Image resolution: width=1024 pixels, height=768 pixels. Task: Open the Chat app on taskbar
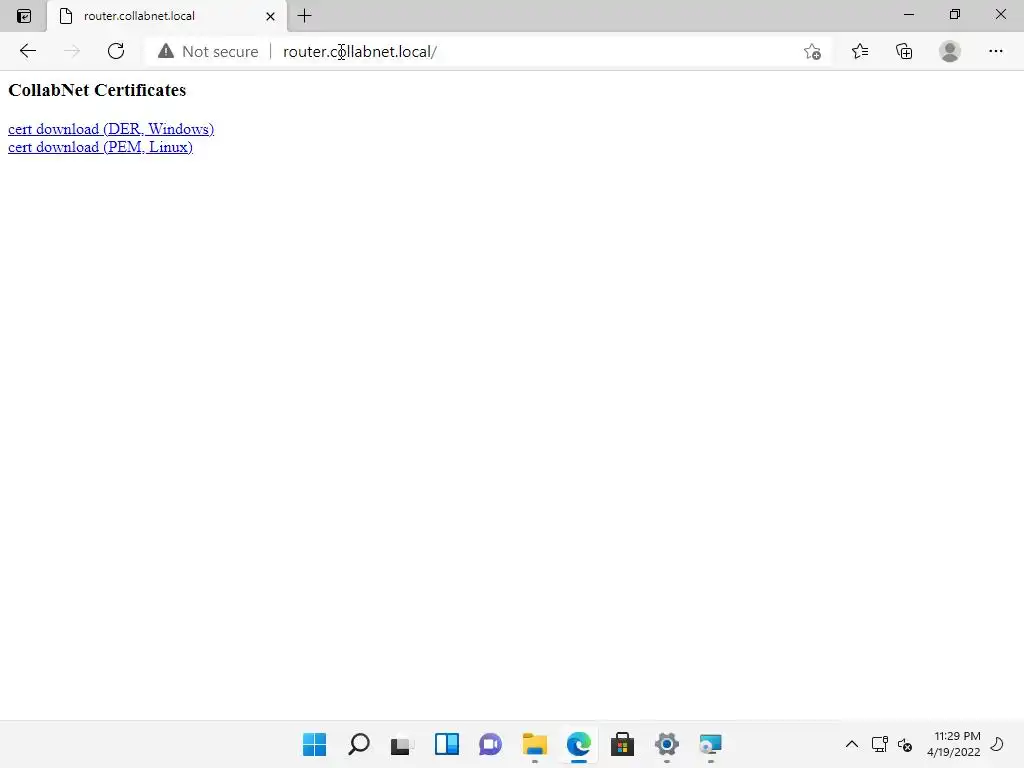(490, 744)
